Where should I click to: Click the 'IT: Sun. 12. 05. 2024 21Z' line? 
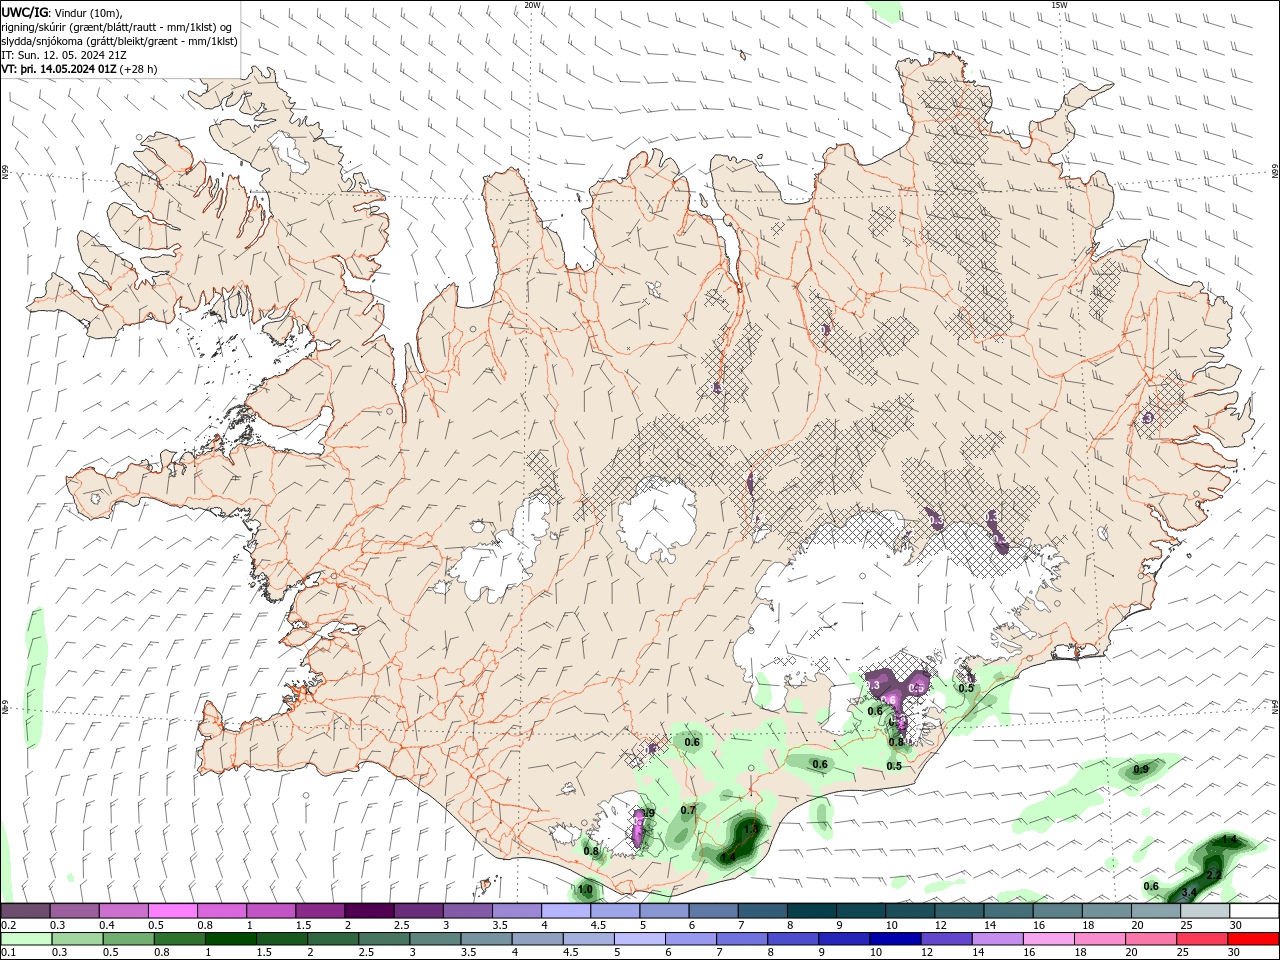point(64,55)
